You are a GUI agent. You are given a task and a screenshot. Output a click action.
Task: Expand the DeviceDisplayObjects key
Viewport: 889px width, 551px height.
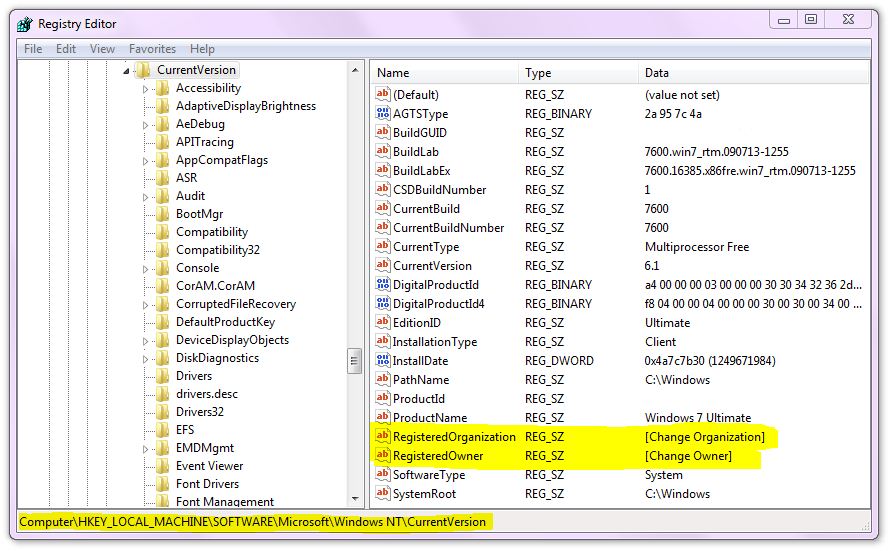coord(145,341)
